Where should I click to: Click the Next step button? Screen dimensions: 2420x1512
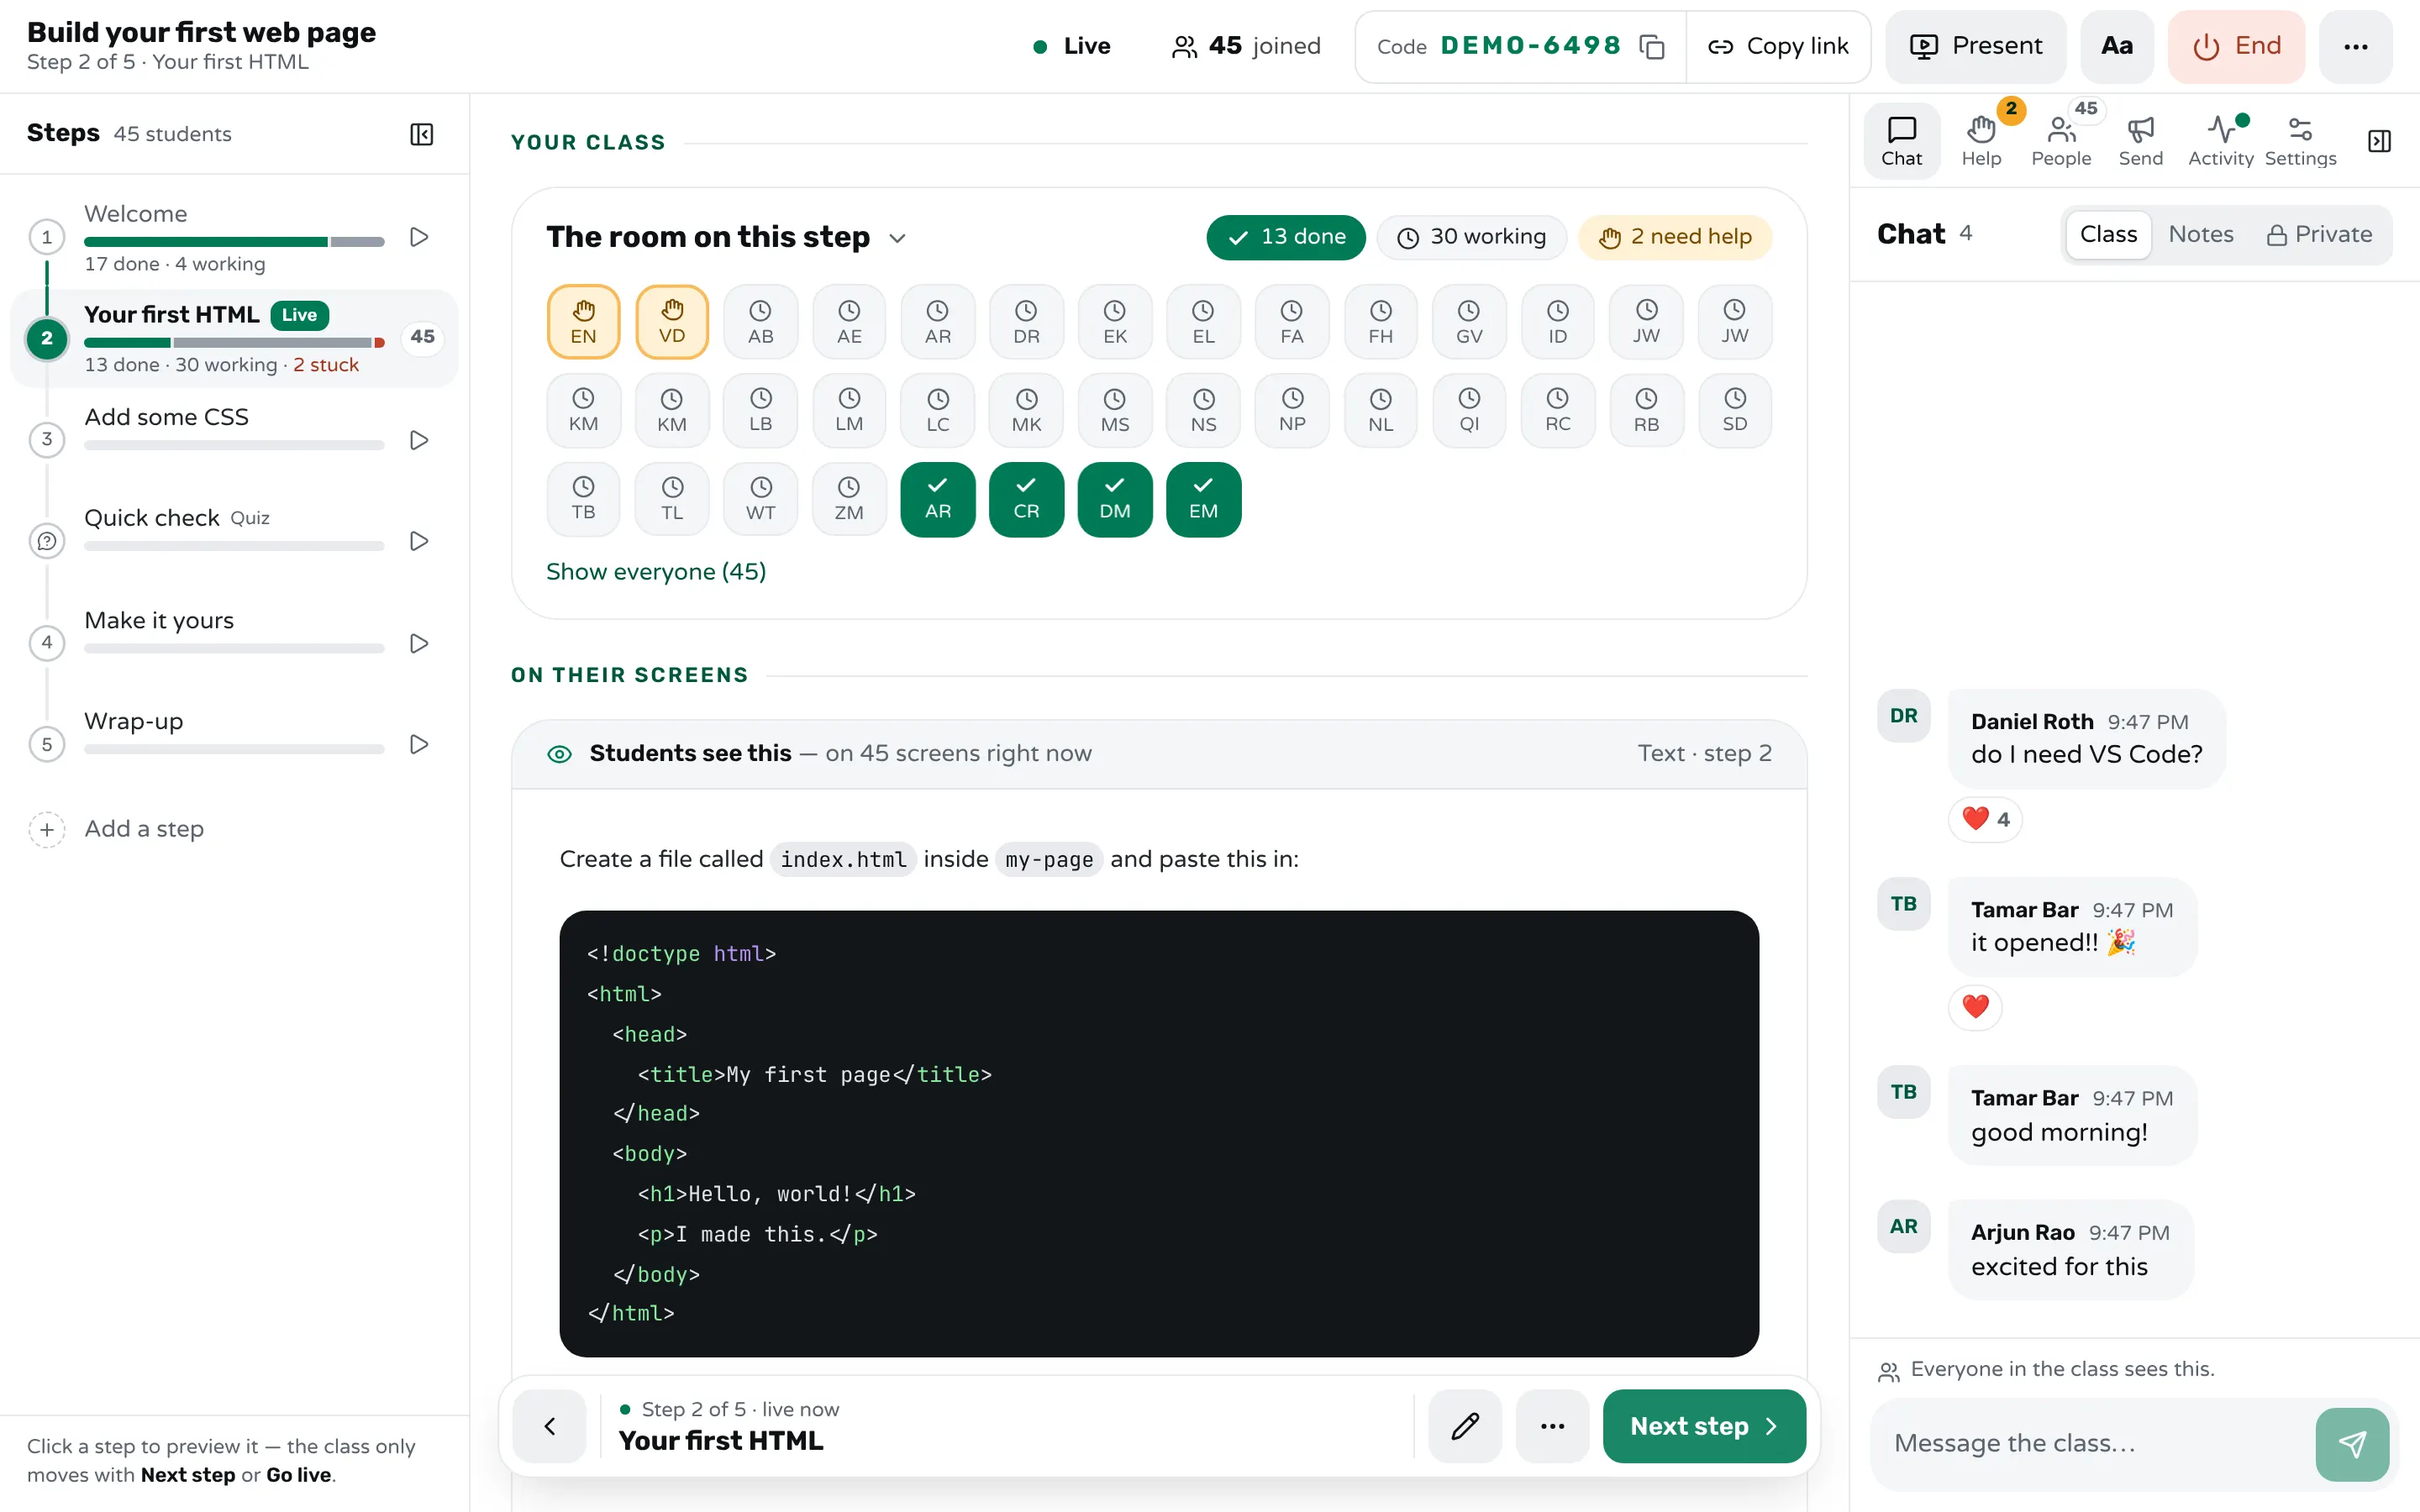pyautogui.click(x=1704, y=1426)
